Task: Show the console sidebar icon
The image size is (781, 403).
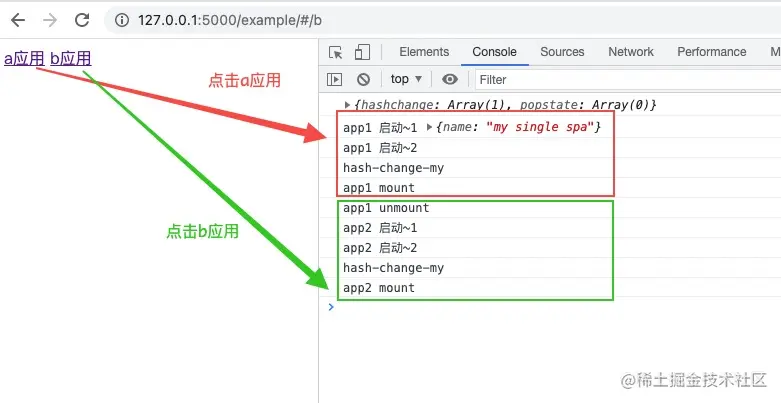Action: (334, 79)
